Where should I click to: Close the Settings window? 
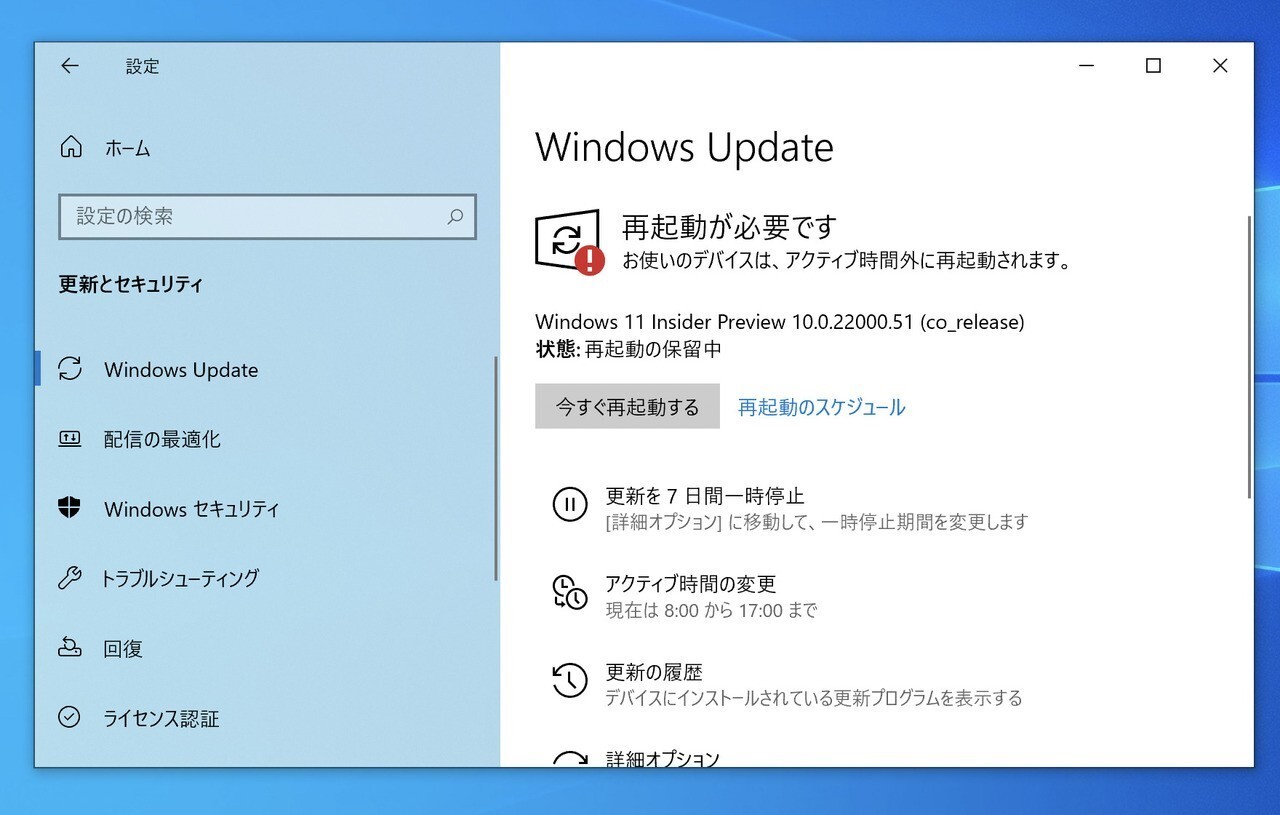pos(1220,66)
